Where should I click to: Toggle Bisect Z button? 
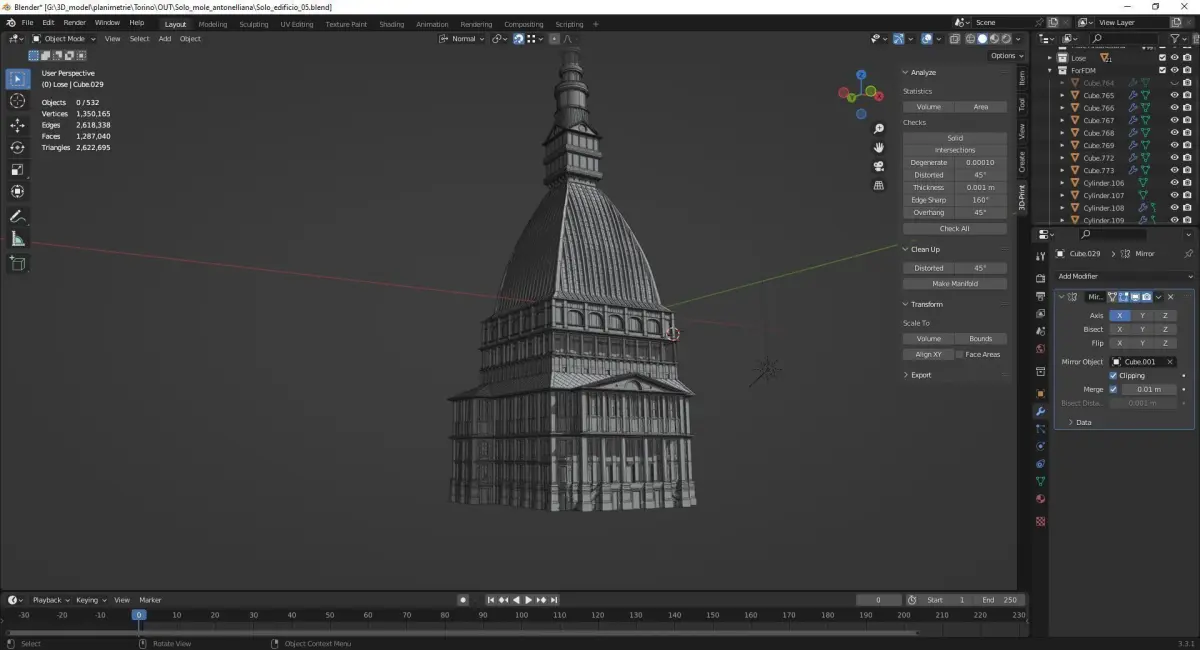[x=1165, y=329]
